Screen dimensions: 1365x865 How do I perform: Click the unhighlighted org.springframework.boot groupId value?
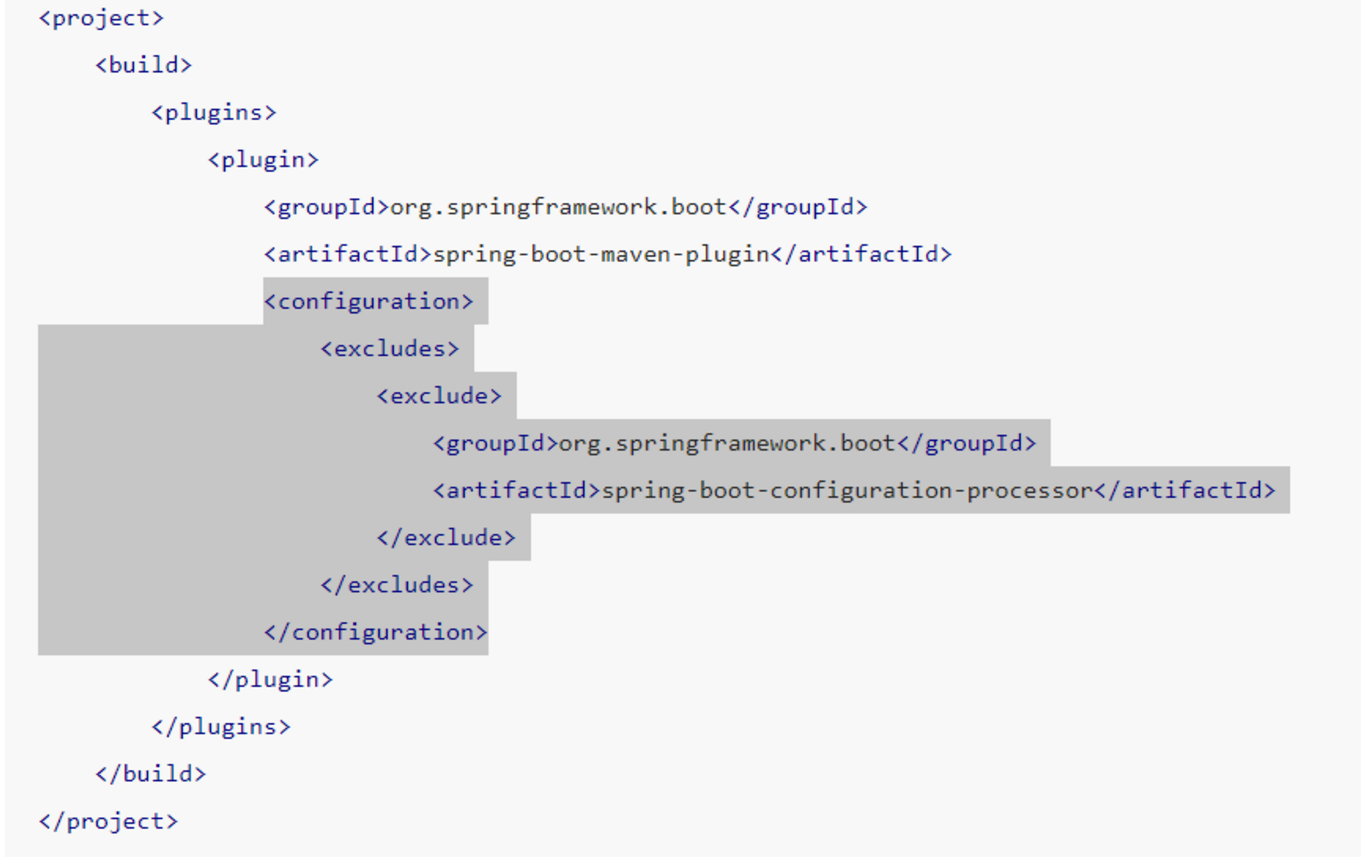557,207
